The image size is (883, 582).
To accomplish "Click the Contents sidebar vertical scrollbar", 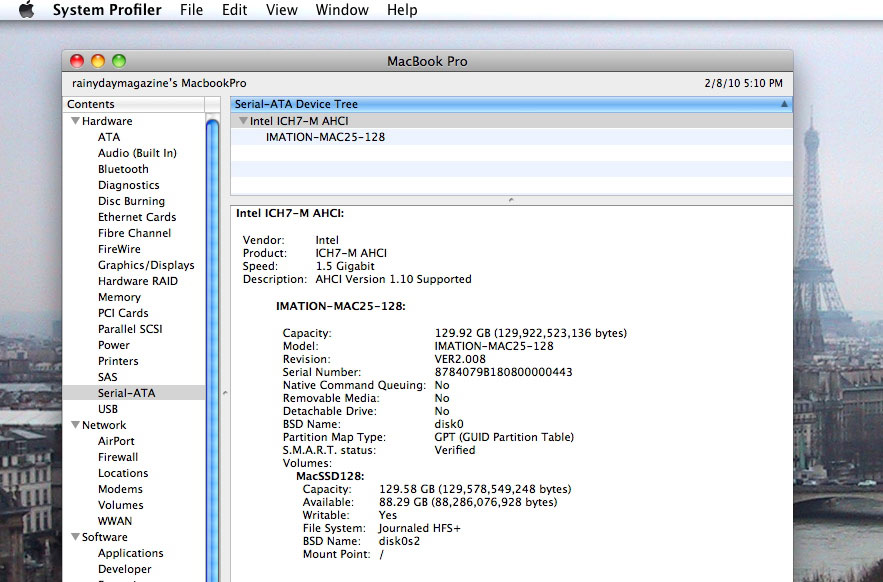I will coord(212,349).
